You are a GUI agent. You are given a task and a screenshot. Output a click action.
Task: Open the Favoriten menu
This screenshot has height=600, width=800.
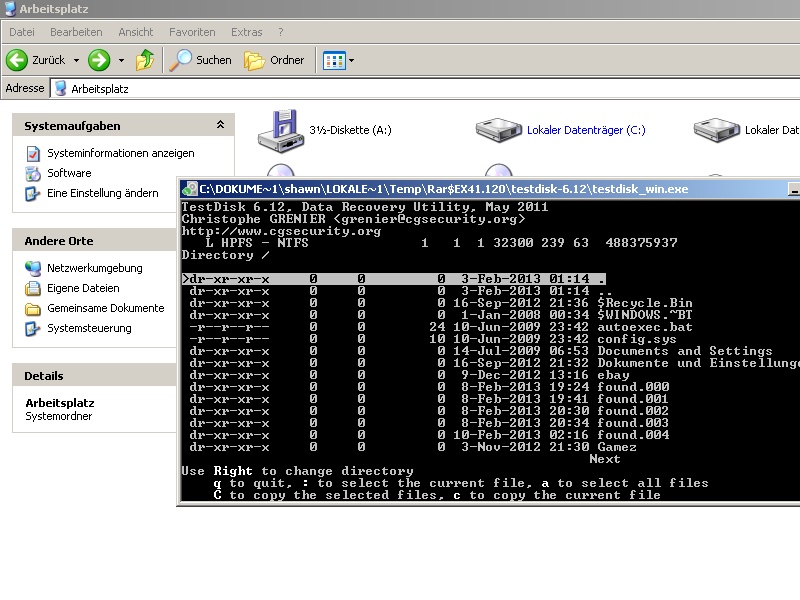tap(192, 32)
